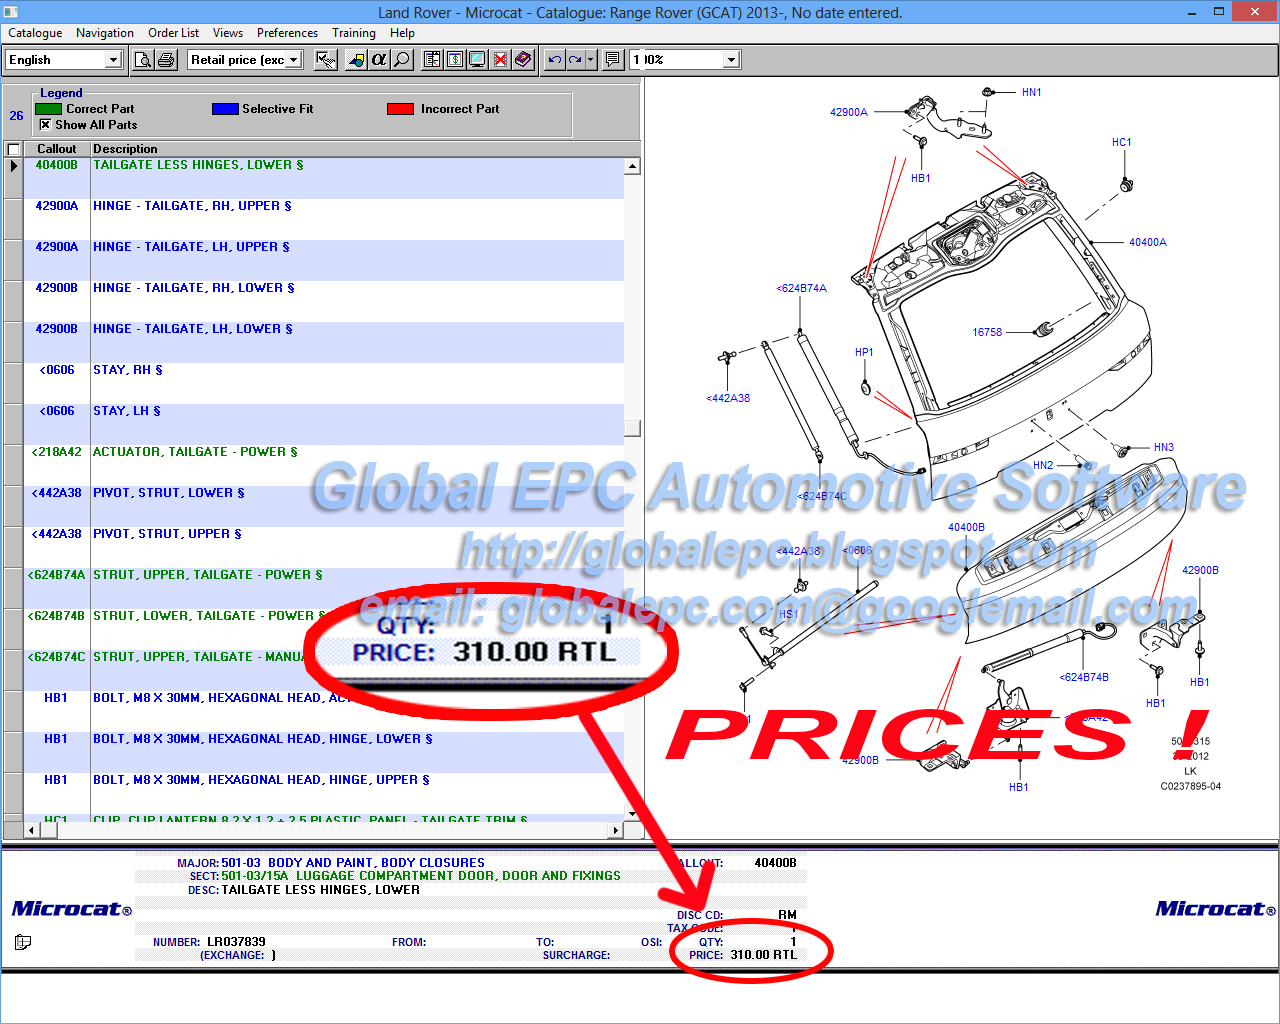Click the Callout column header

57,149
